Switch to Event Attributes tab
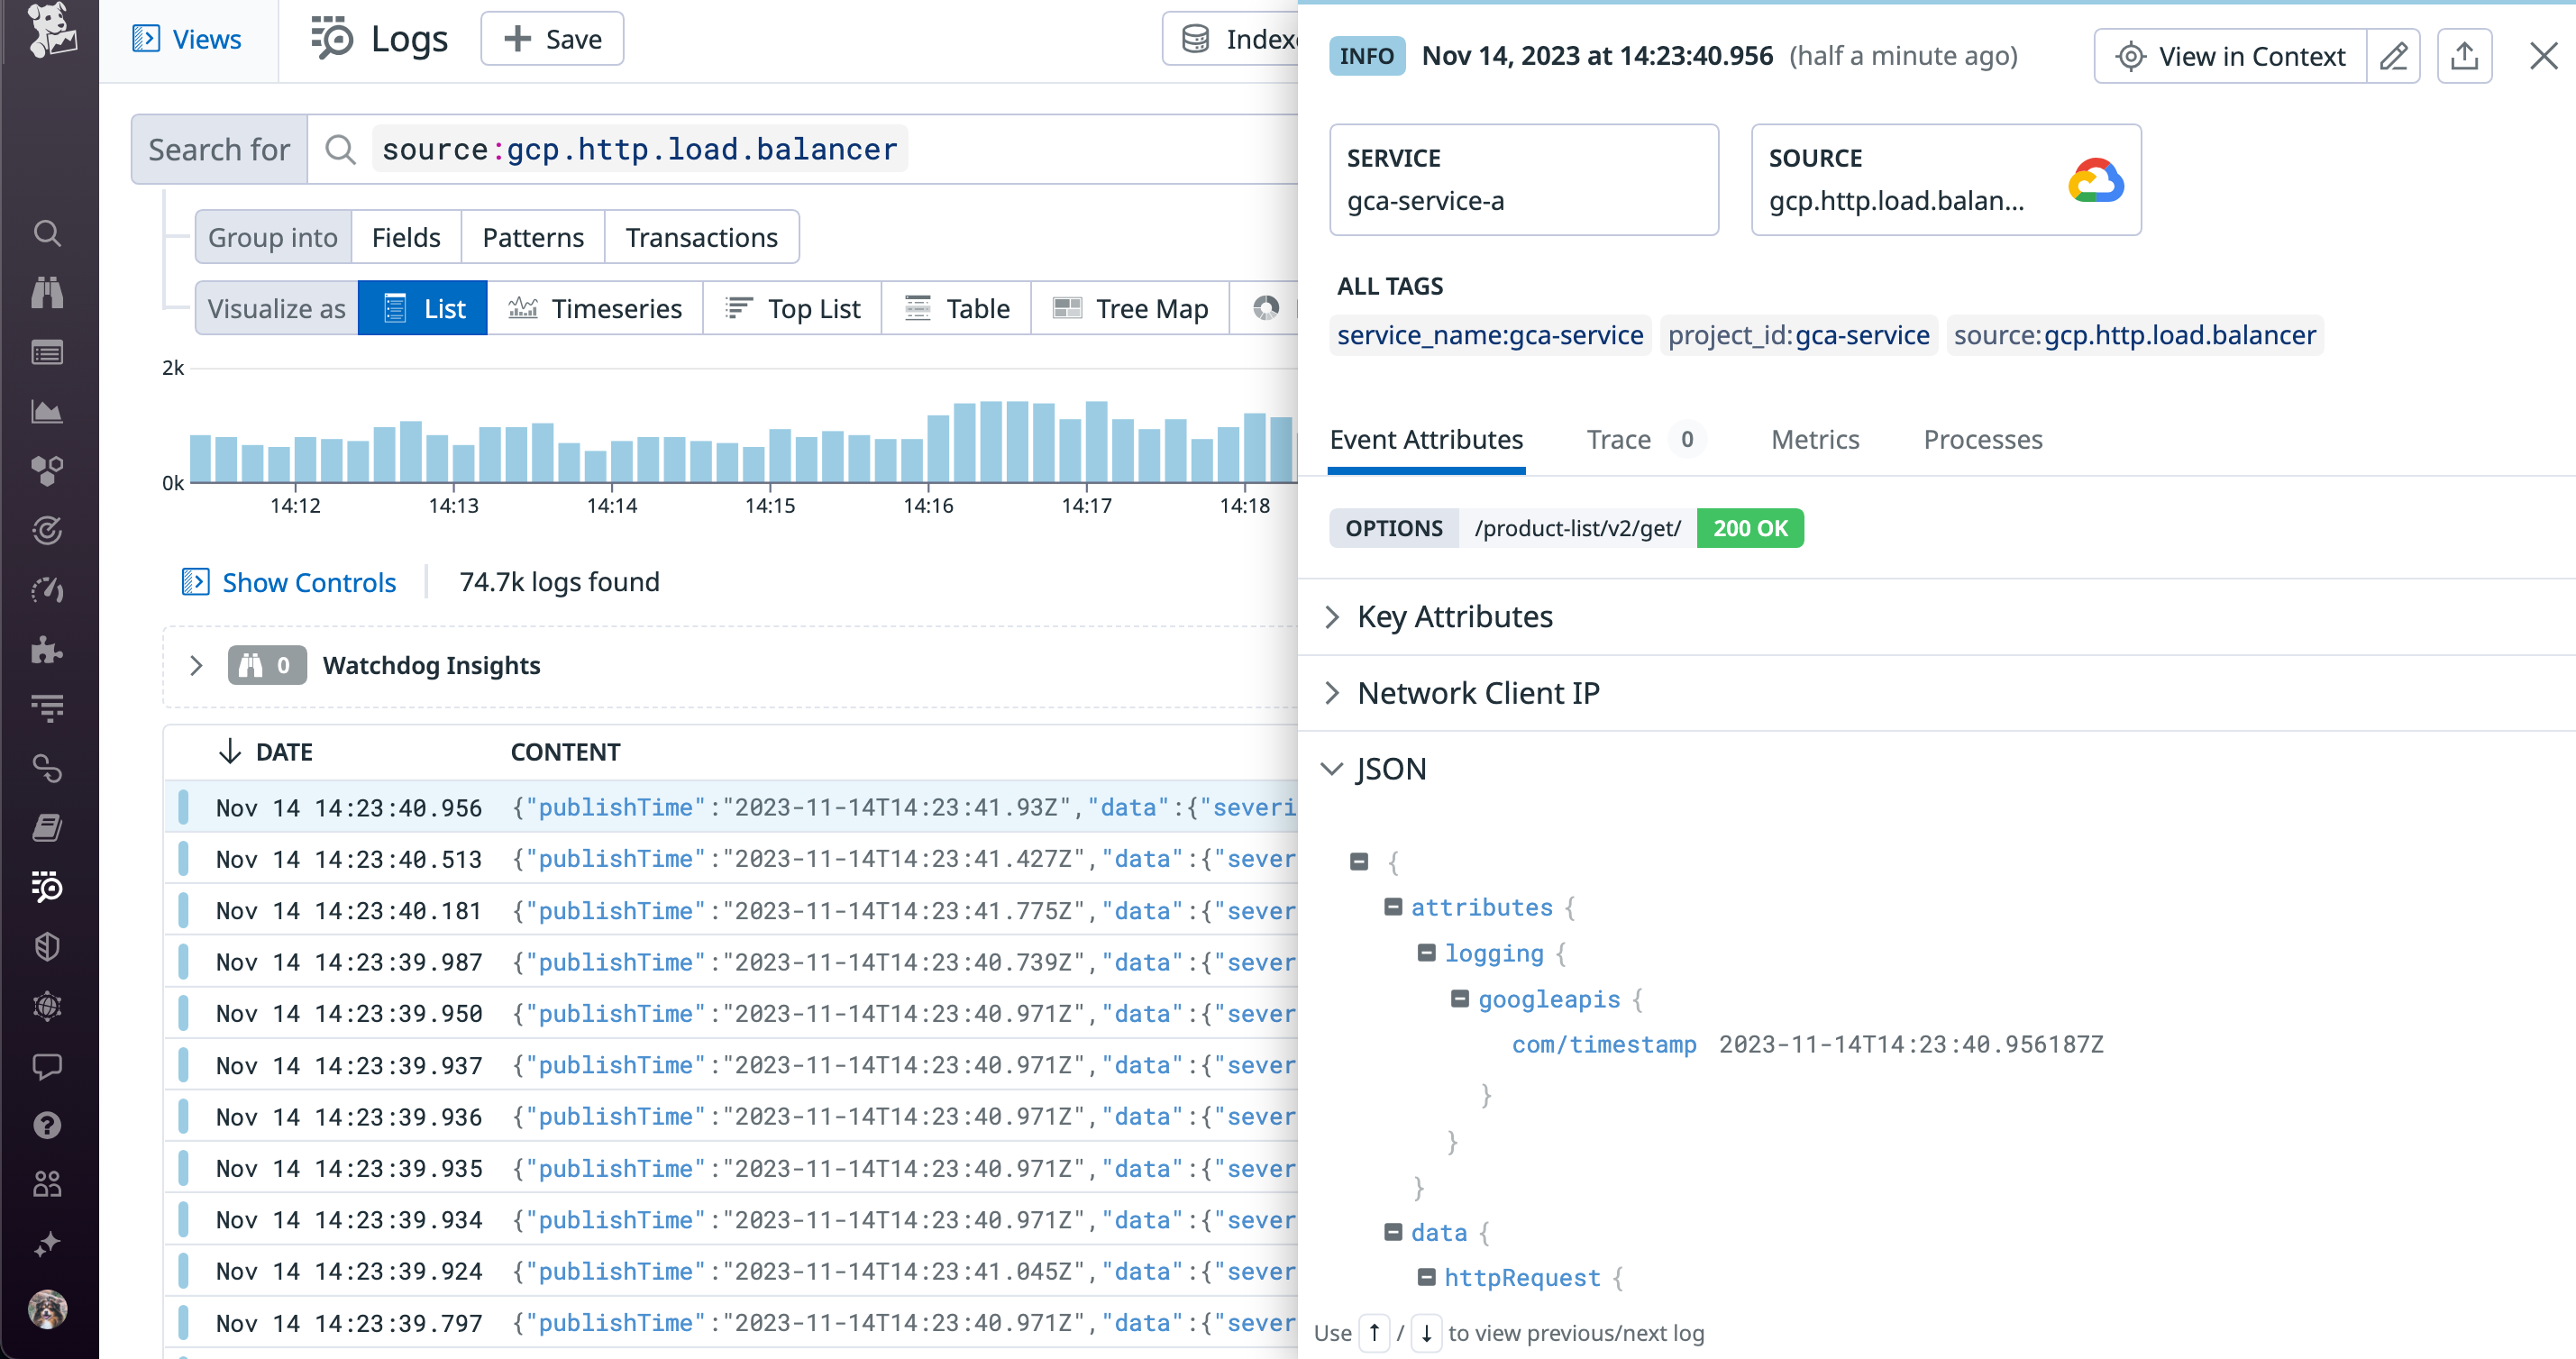2576x1359 pixels. [1427, 440]
